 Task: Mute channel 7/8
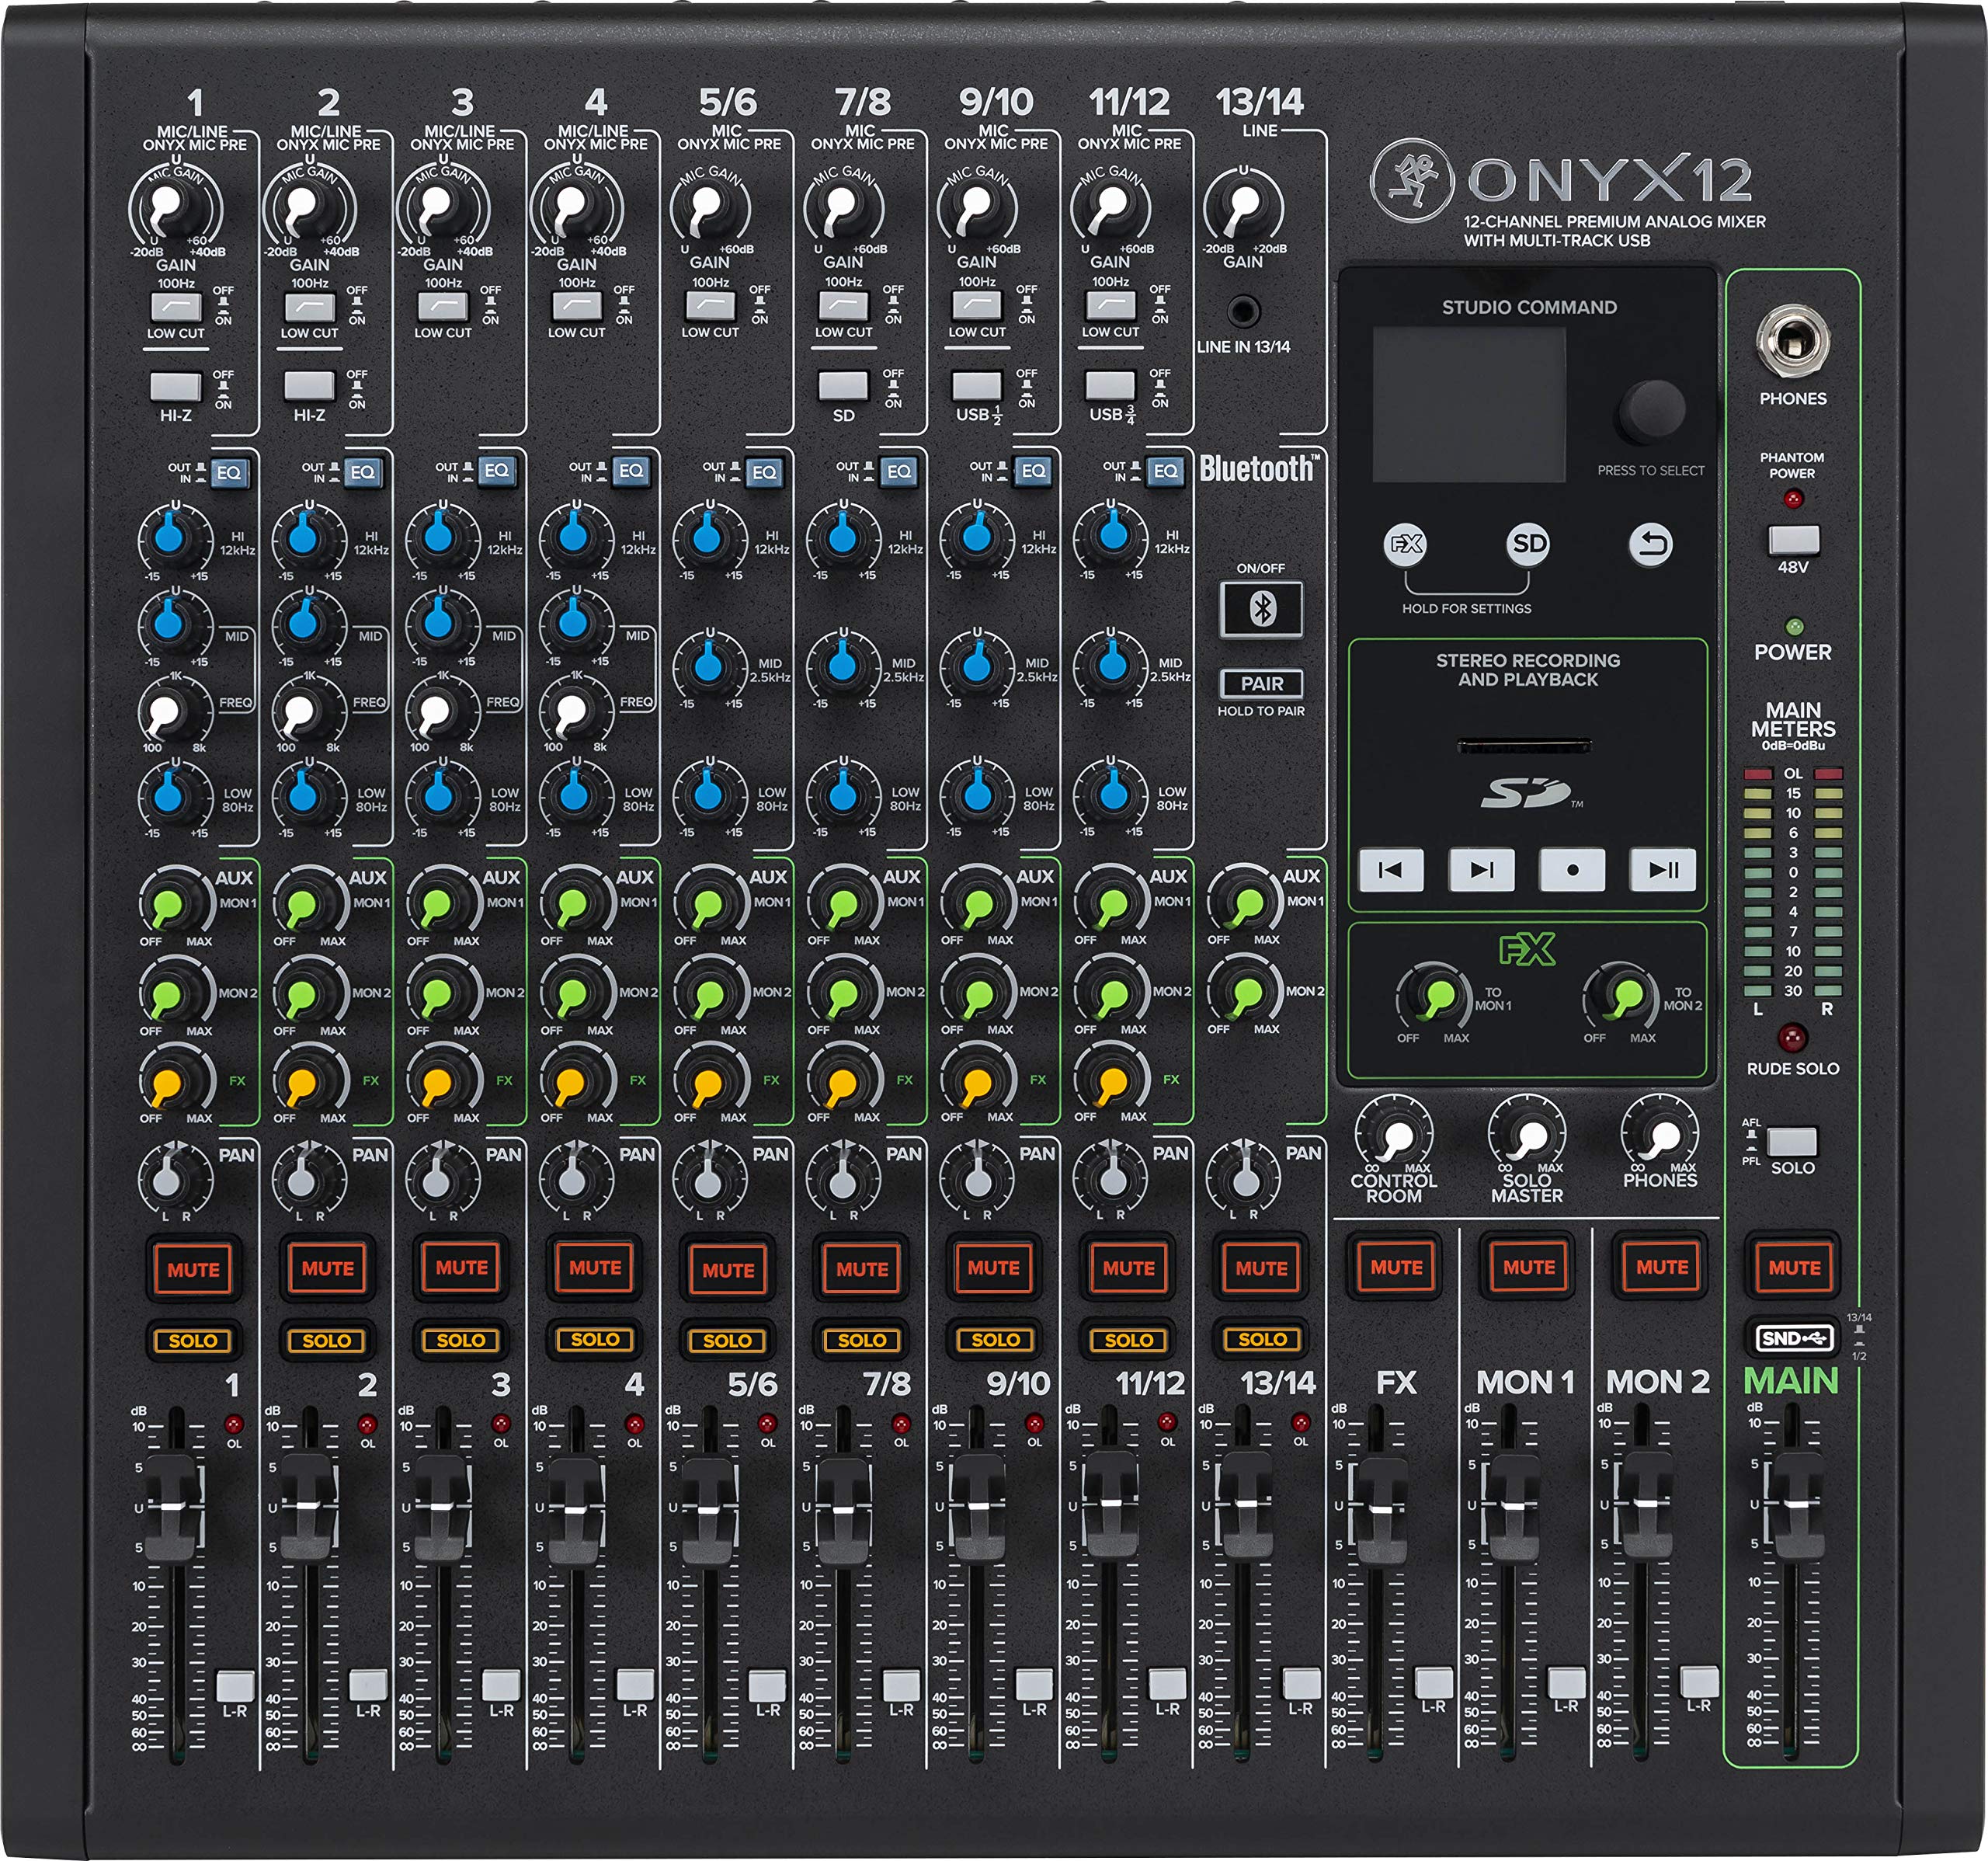point(862,1269)
